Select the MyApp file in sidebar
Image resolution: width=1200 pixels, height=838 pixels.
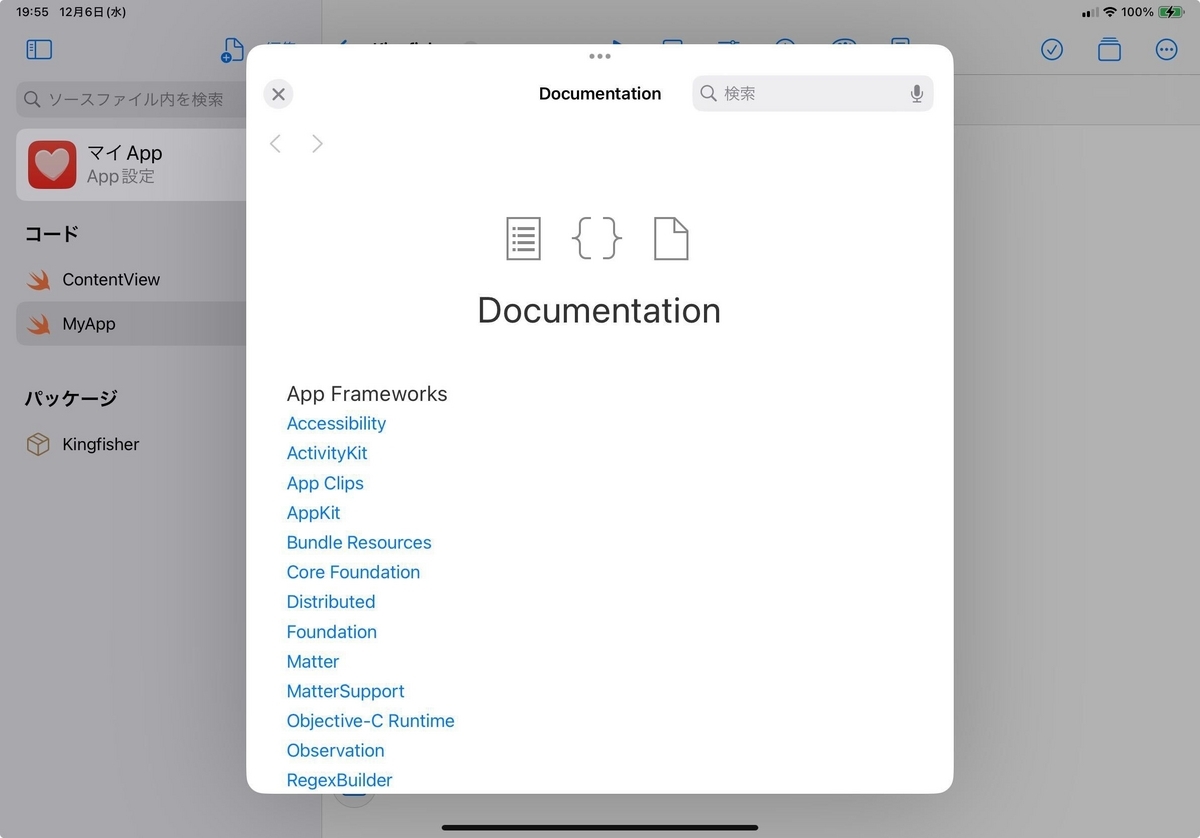coord(131,324)
